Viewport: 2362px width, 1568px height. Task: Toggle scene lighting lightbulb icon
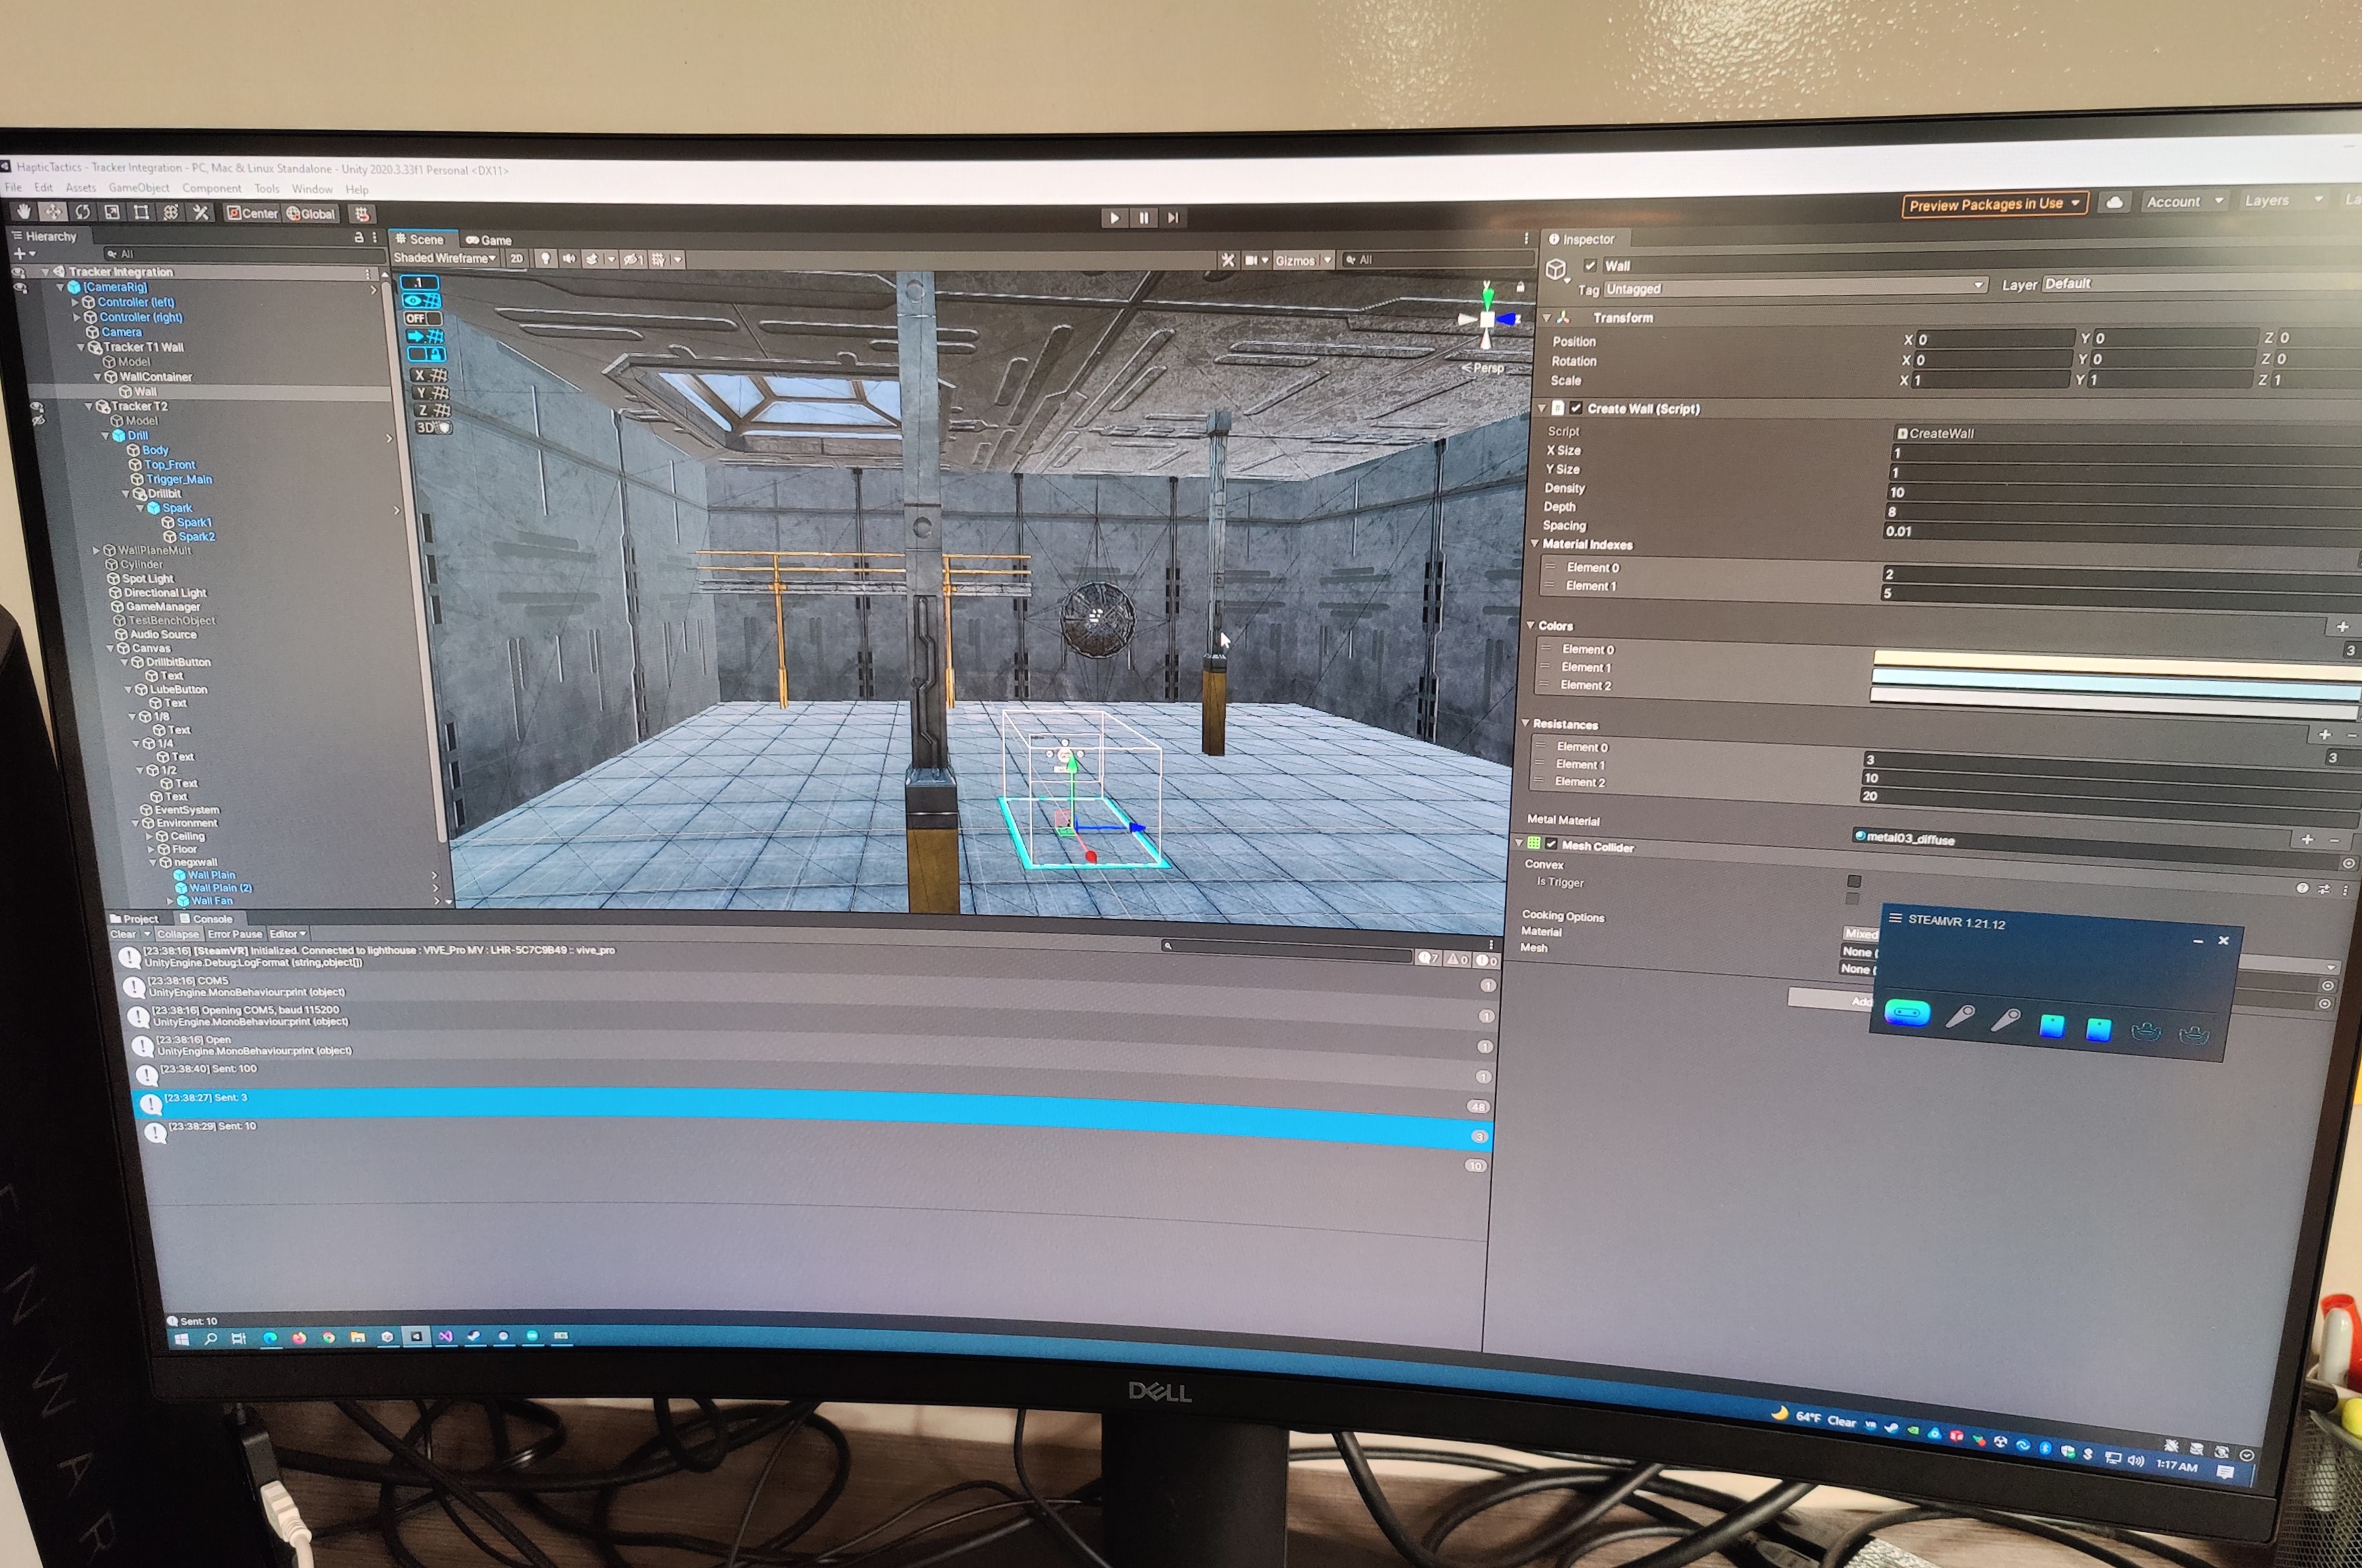tap(545, 259)
